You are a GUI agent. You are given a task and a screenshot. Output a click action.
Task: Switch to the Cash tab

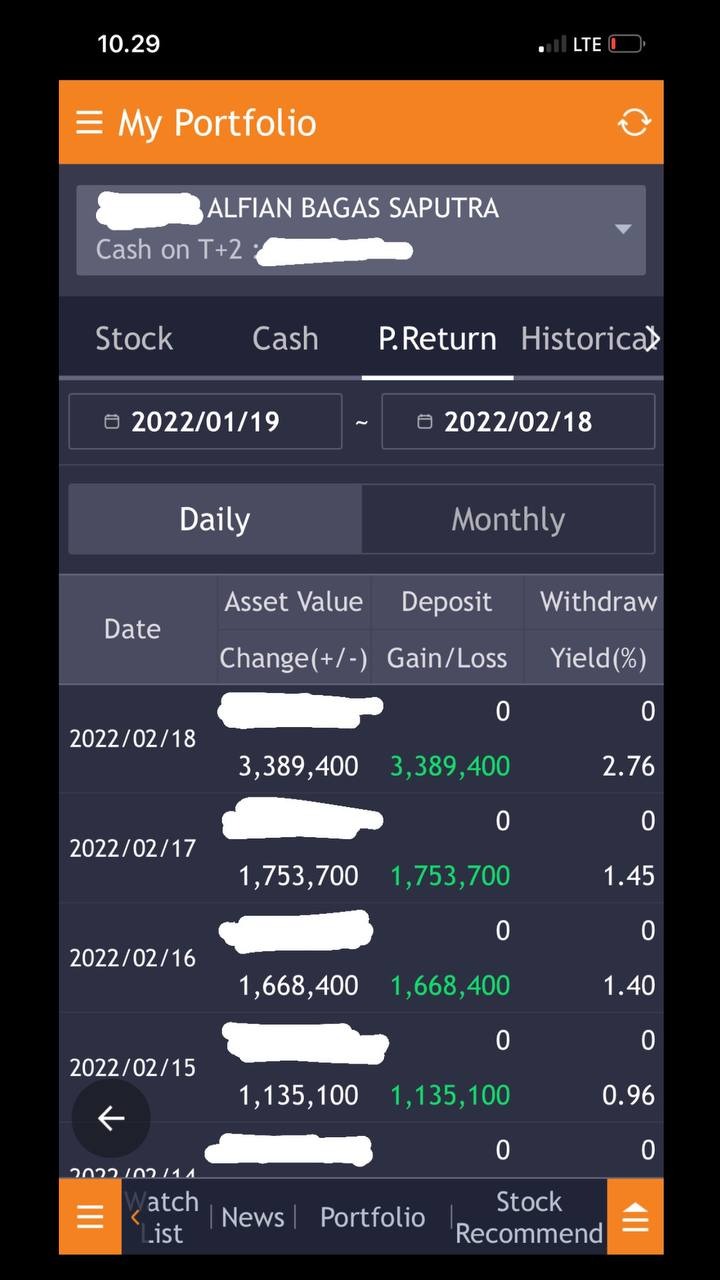[285, 339]
